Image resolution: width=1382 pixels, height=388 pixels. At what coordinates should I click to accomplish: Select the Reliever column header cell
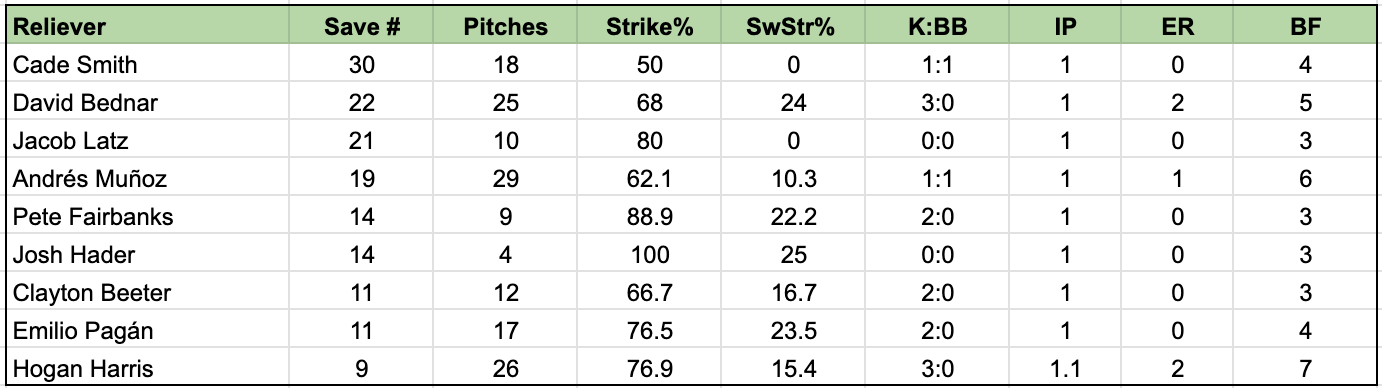[x=148, y=27]
